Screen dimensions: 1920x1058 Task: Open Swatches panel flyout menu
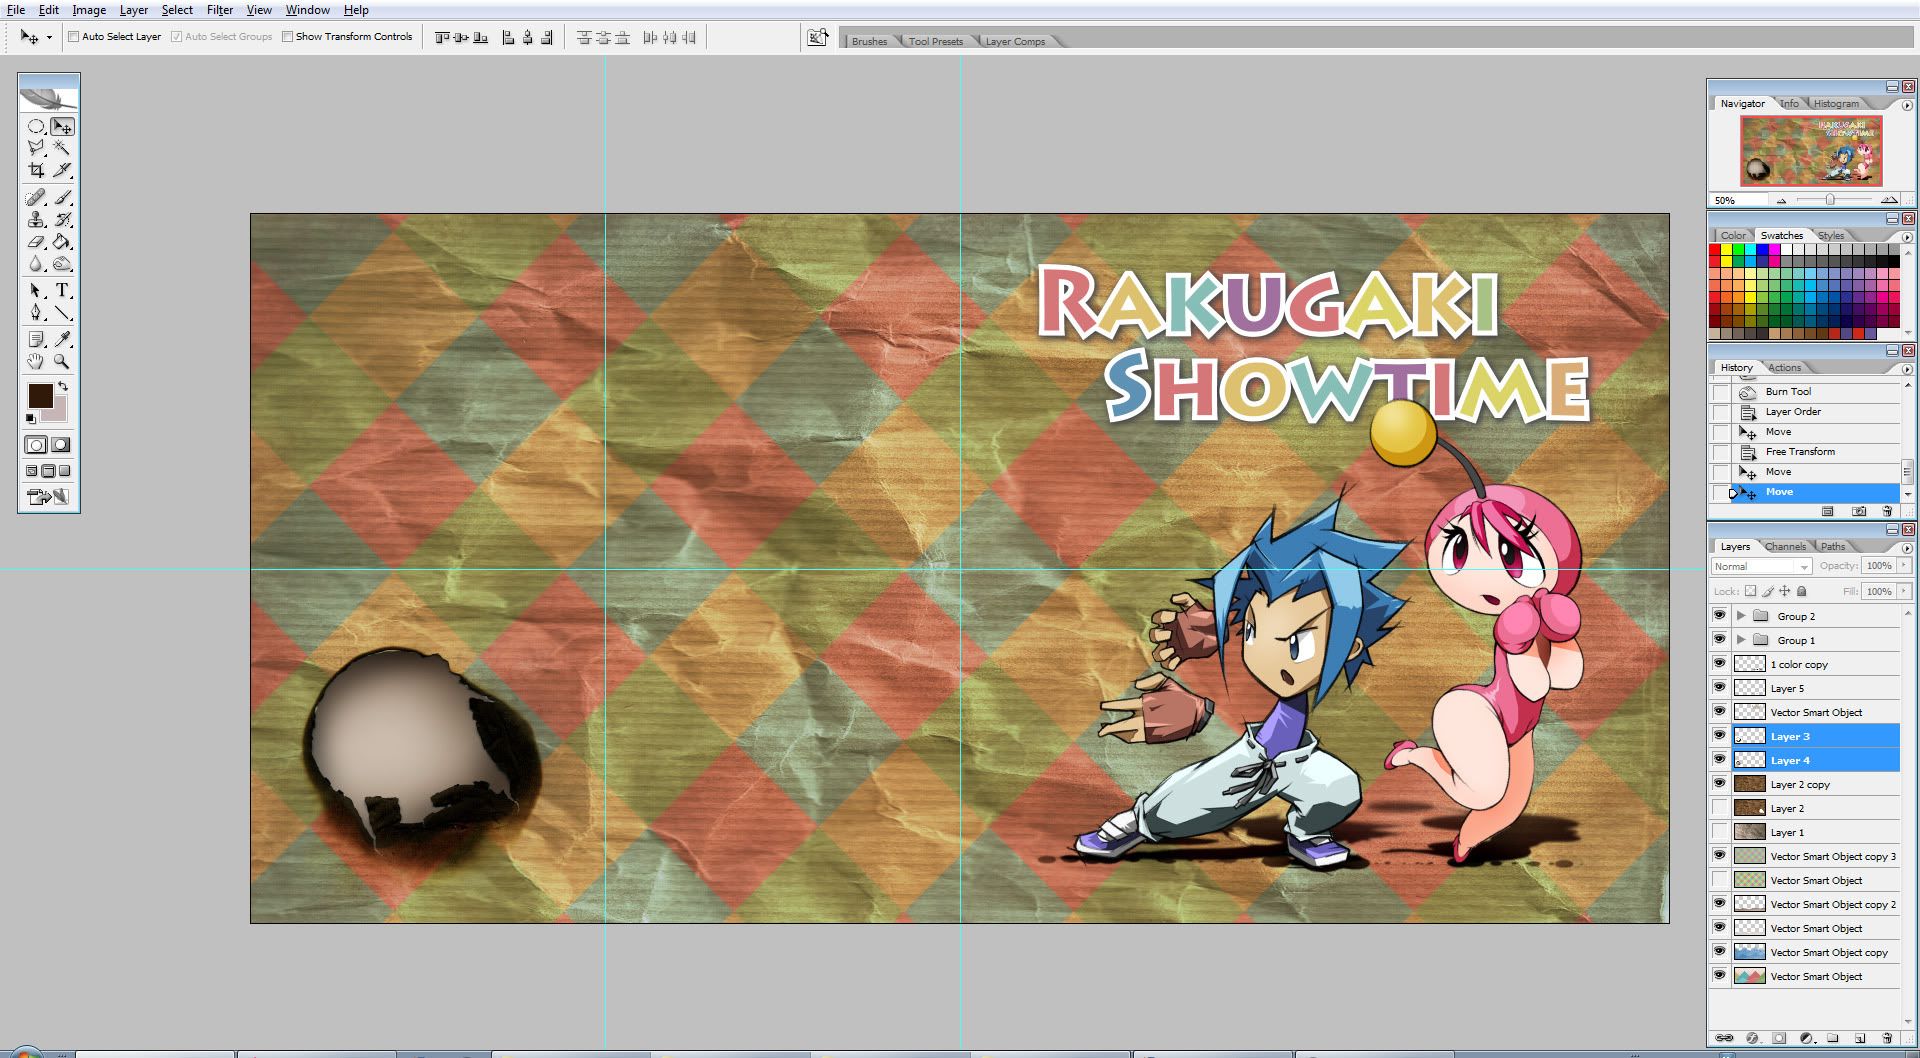pos(1907,237)
